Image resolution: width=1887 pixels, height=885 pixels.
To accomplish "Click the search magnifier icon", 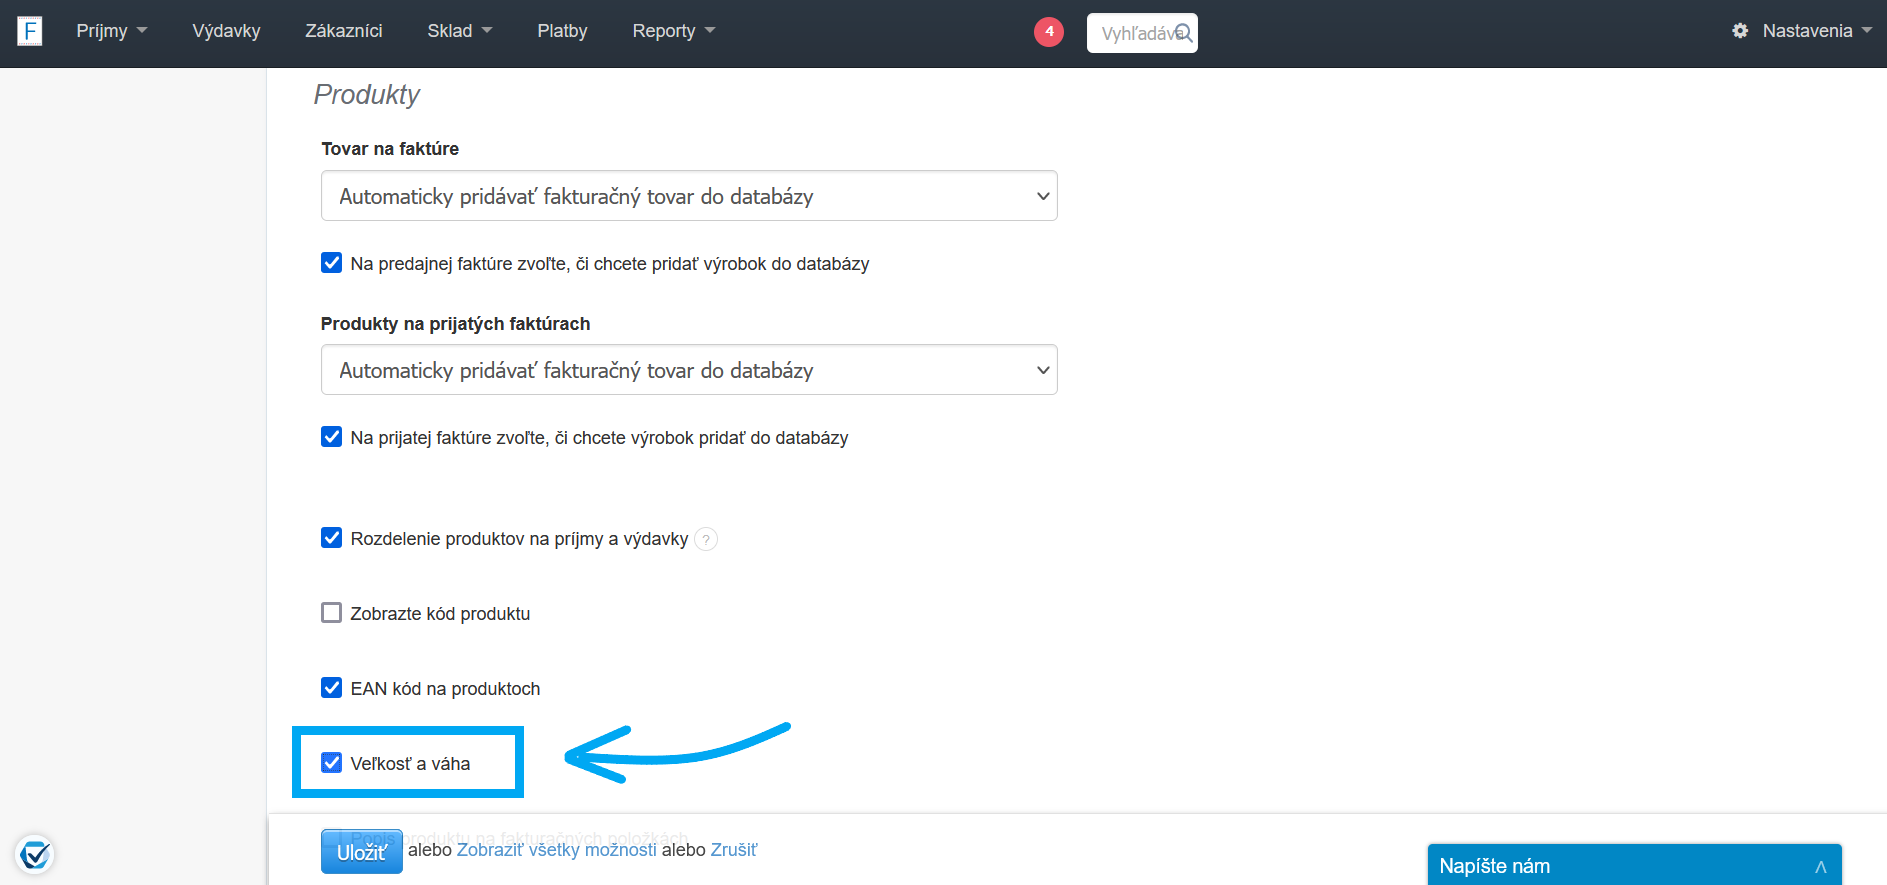I will [1183, 33].
